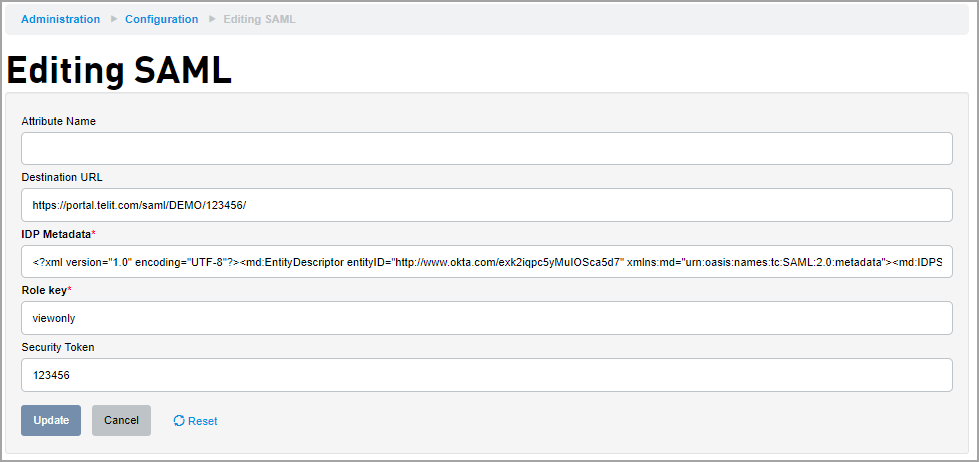This screenshot has width=979, height=462.
Task: Click the Attribute Name label
Action: coord(59,121)
